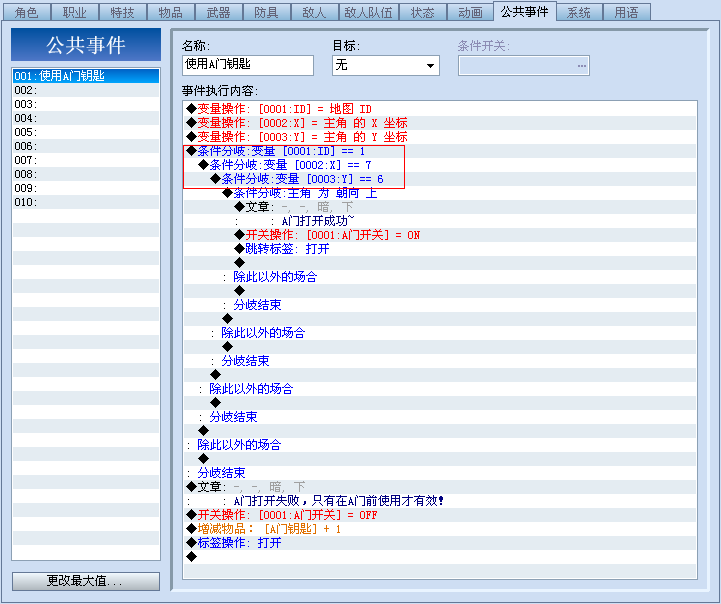This screenshot has width=721, height=604.
Task: Open the 敌人 tab
Action: coord(315,12)
